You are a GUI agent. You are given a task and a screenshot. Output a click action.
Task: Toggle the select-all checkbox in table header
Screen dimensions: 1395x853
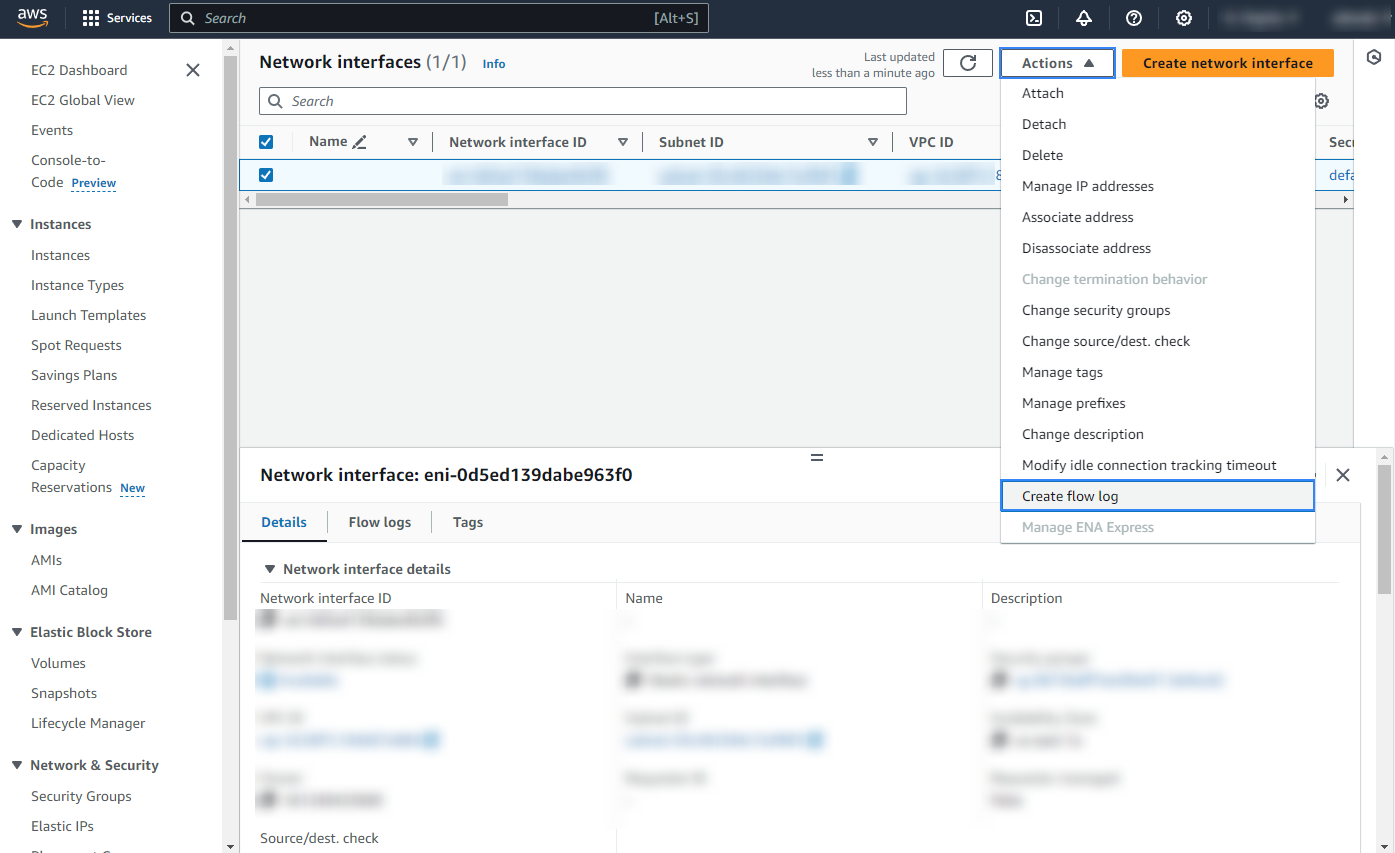click(266, 142)
